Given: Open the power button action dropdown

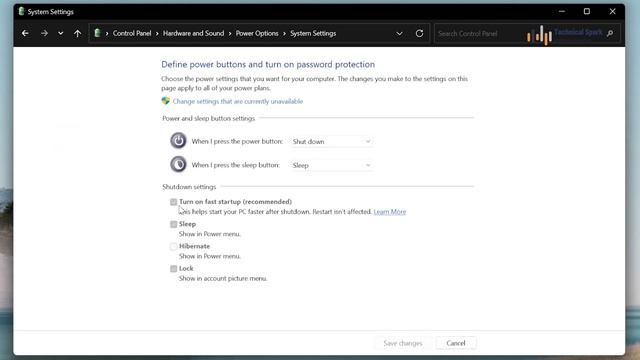Looking at the screenshot, I should click(x=331, y=142).
